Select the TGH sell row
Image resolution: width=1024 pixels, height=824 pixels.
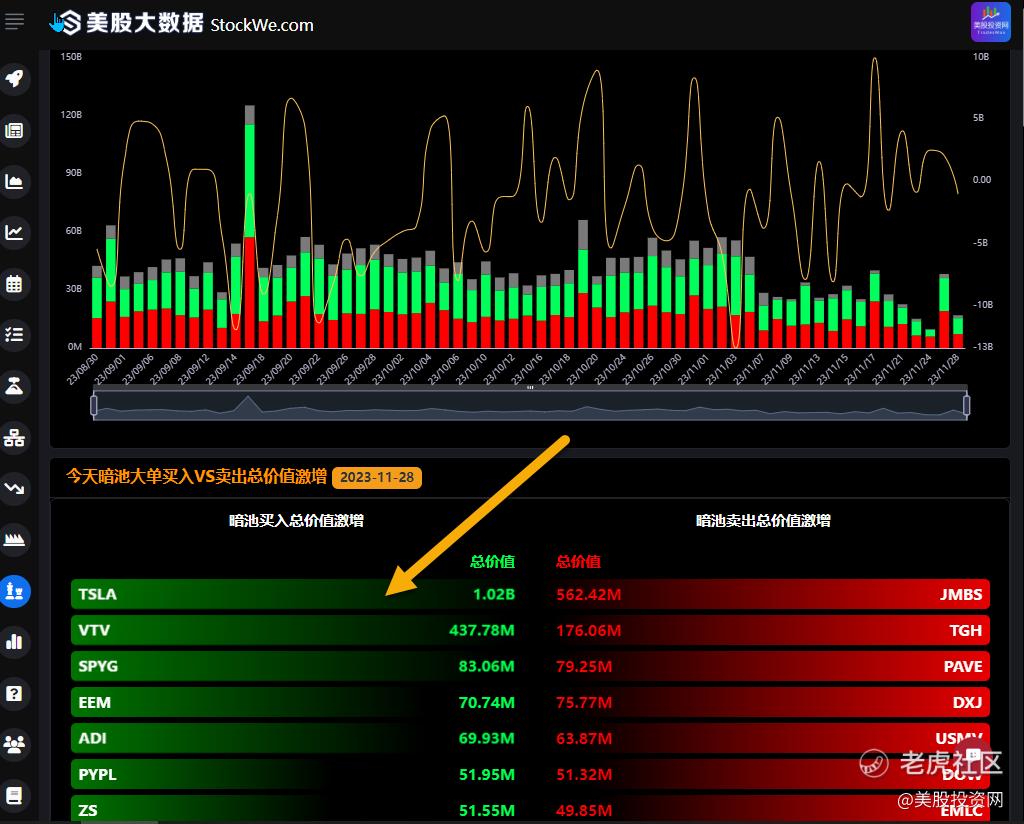pos(771,630)
